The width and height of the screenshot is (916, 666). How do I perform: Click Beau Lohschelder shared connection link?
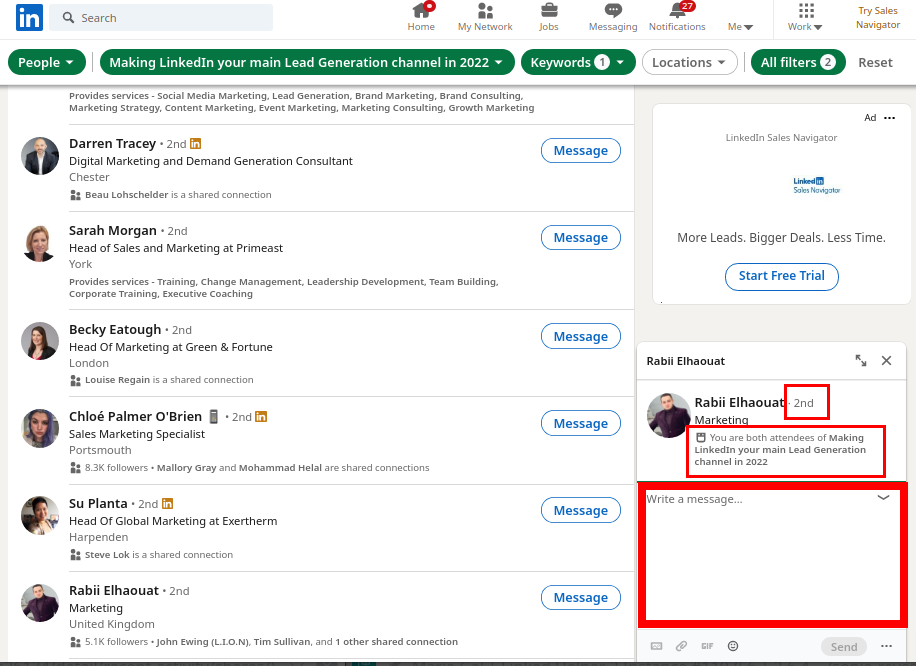pos(127,195)
